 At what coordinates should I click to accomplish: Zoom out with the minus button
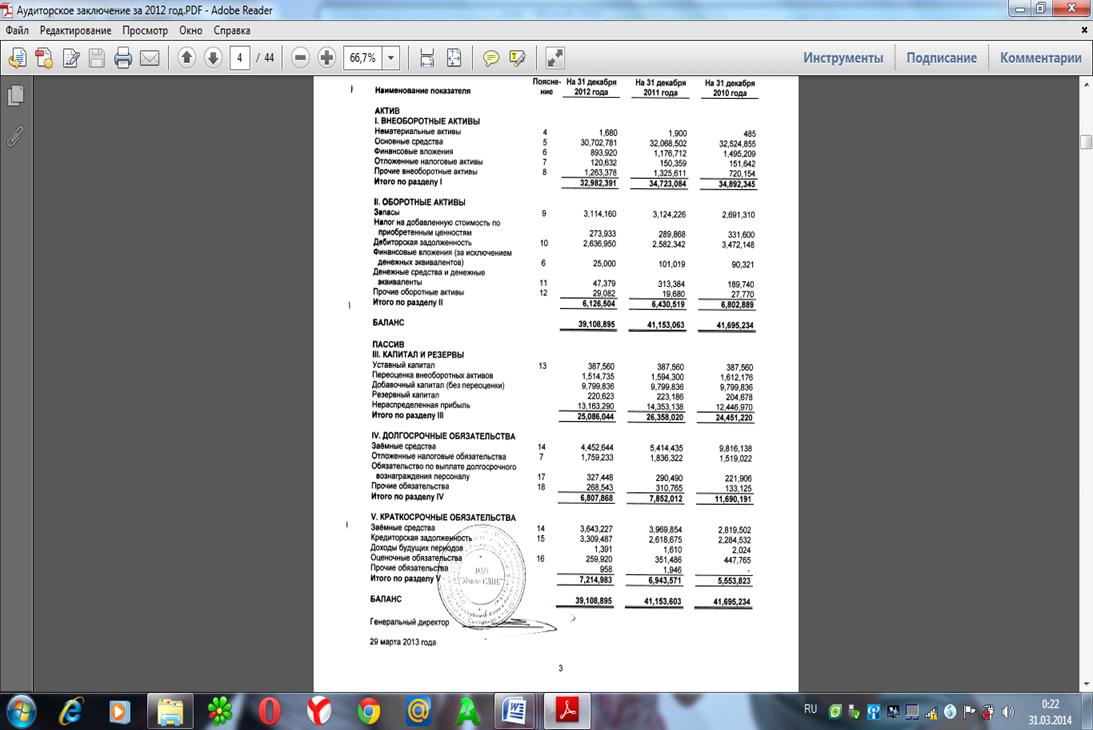[301, 58]
